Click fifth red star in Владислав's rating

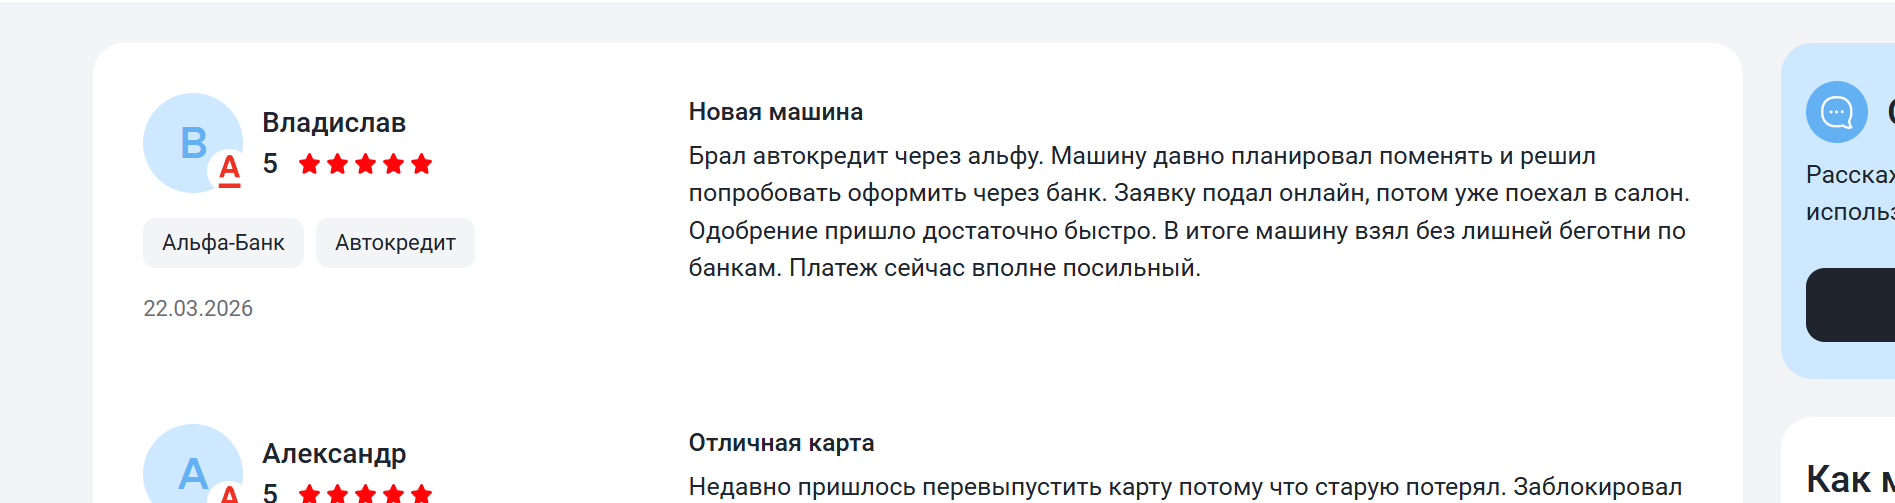coord(422,164)
